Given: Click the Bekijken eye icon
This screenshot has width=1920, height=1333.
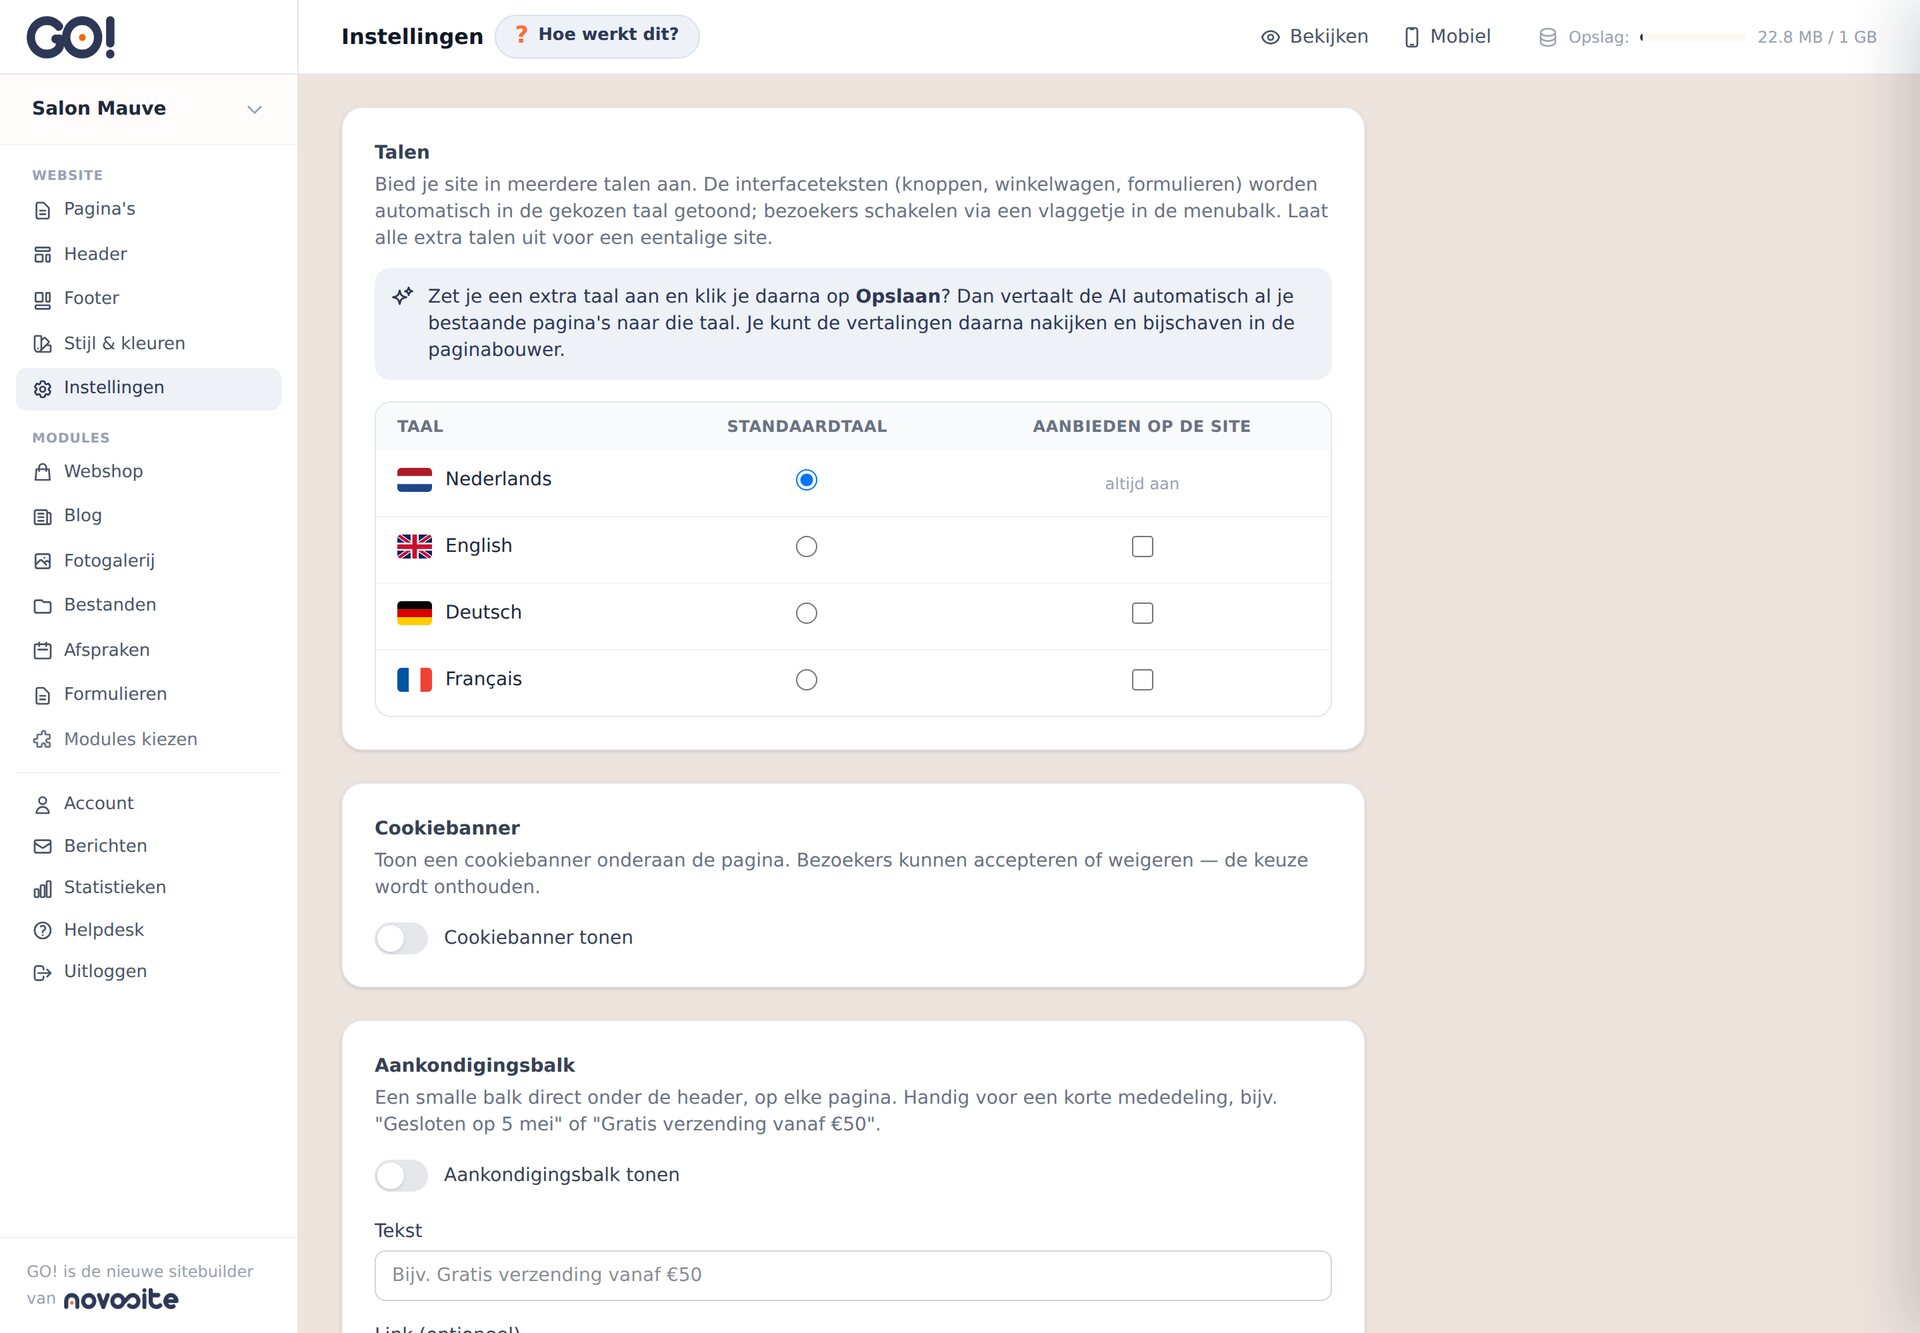Looking at the screenshot, I should click(1270, 37).
